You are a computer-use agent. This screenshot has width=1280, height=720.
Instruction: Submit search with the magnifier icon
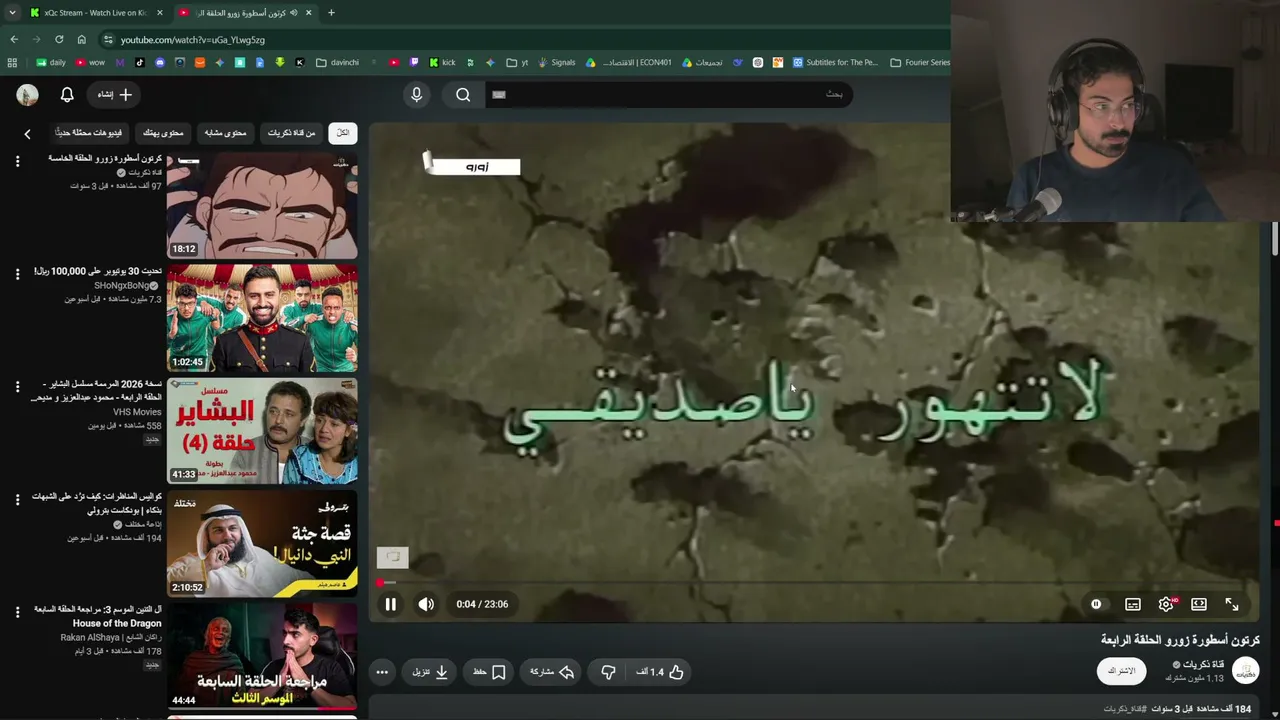[463, 95]
